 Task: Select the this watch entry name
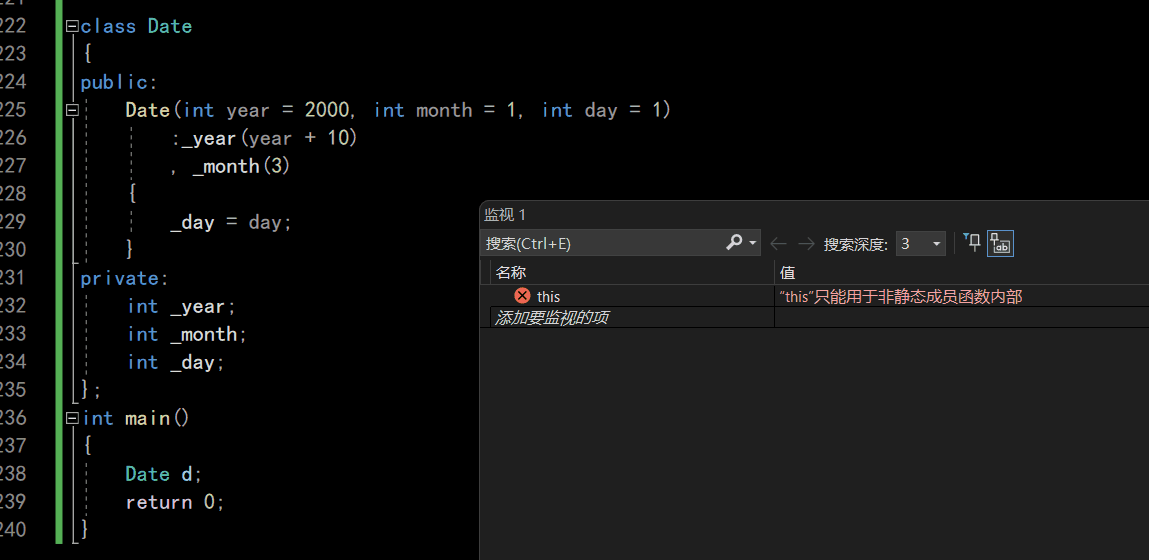[x=548, y=296]
